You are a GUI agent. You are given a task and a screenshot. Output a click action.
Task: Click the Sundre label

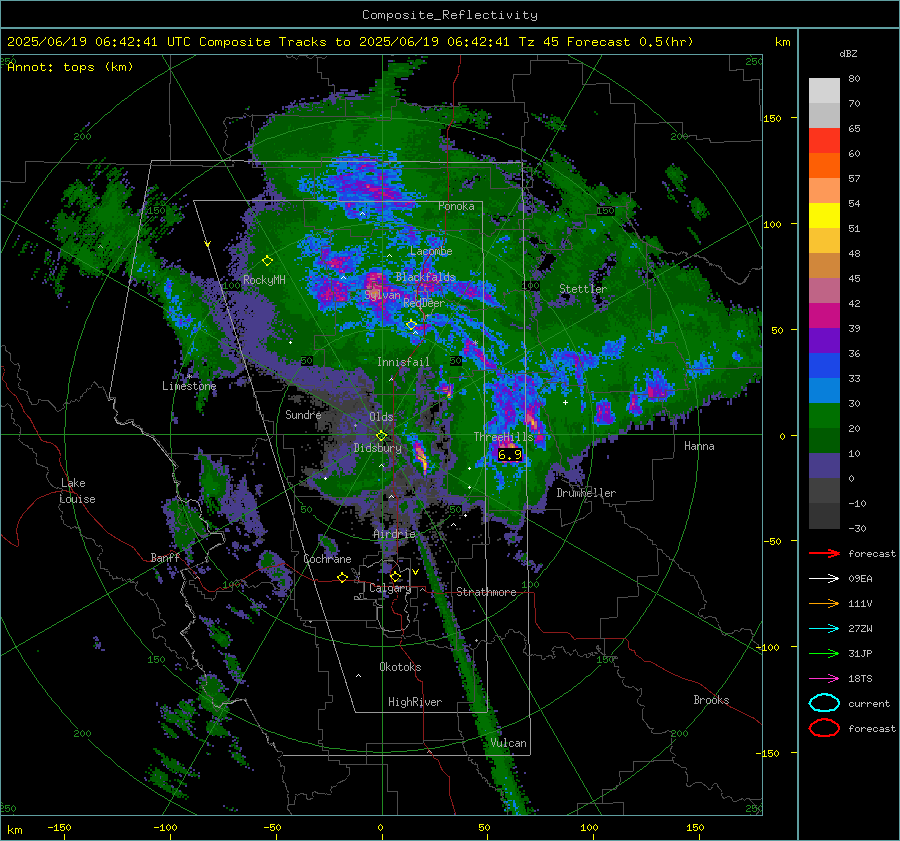coord(303,414)
